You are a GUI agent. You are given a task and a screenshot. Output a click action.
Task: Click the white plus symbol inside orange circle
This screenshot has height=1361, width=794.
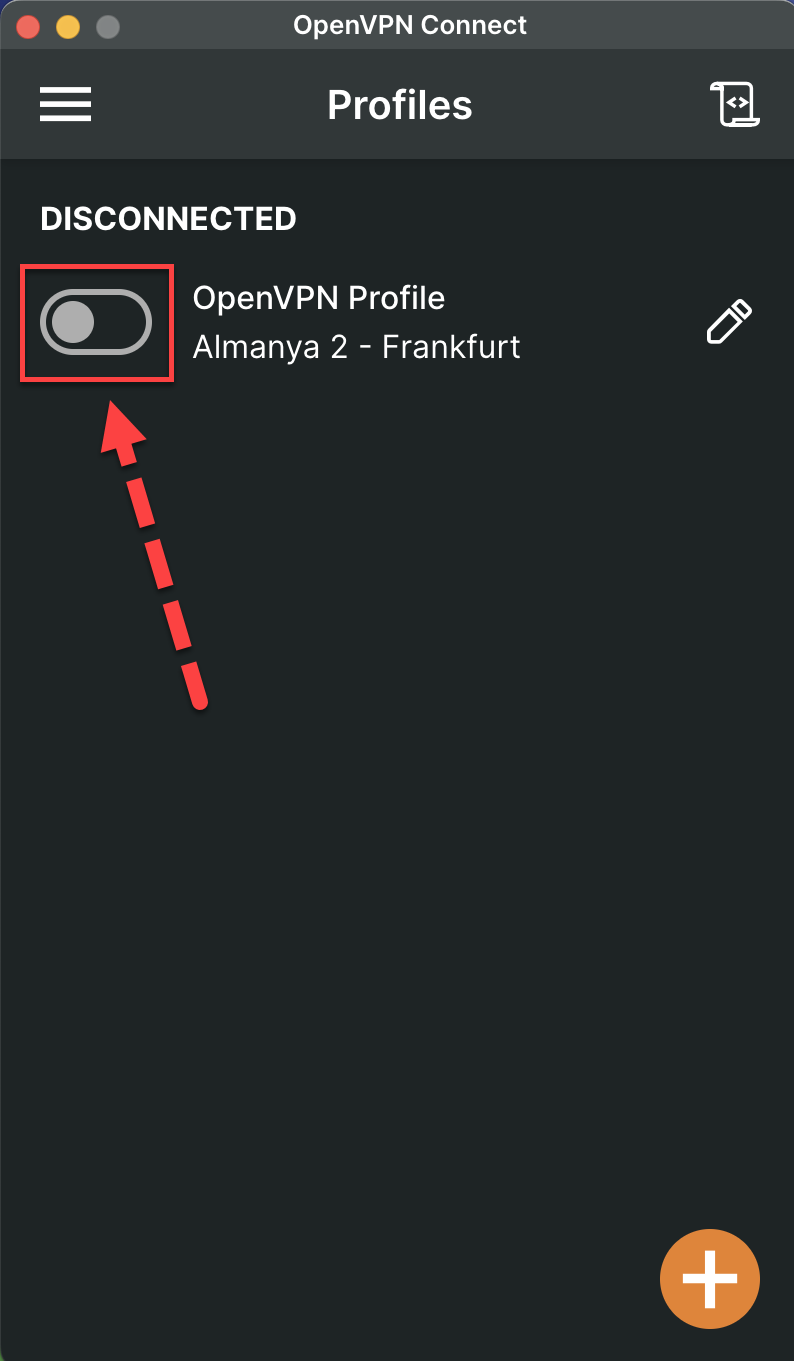(710, 1278)
